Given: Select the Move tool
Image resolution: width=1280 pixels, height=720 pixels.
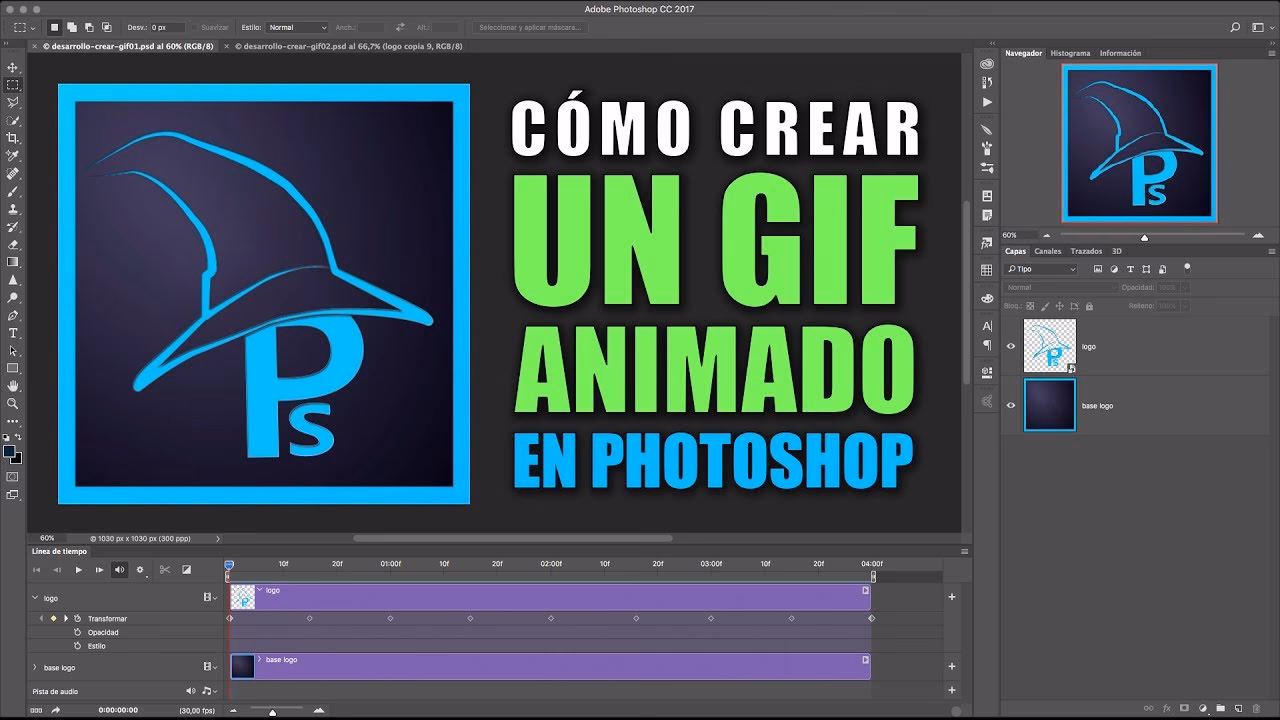Looking at the screenshot, I should [x=13, y=66].
